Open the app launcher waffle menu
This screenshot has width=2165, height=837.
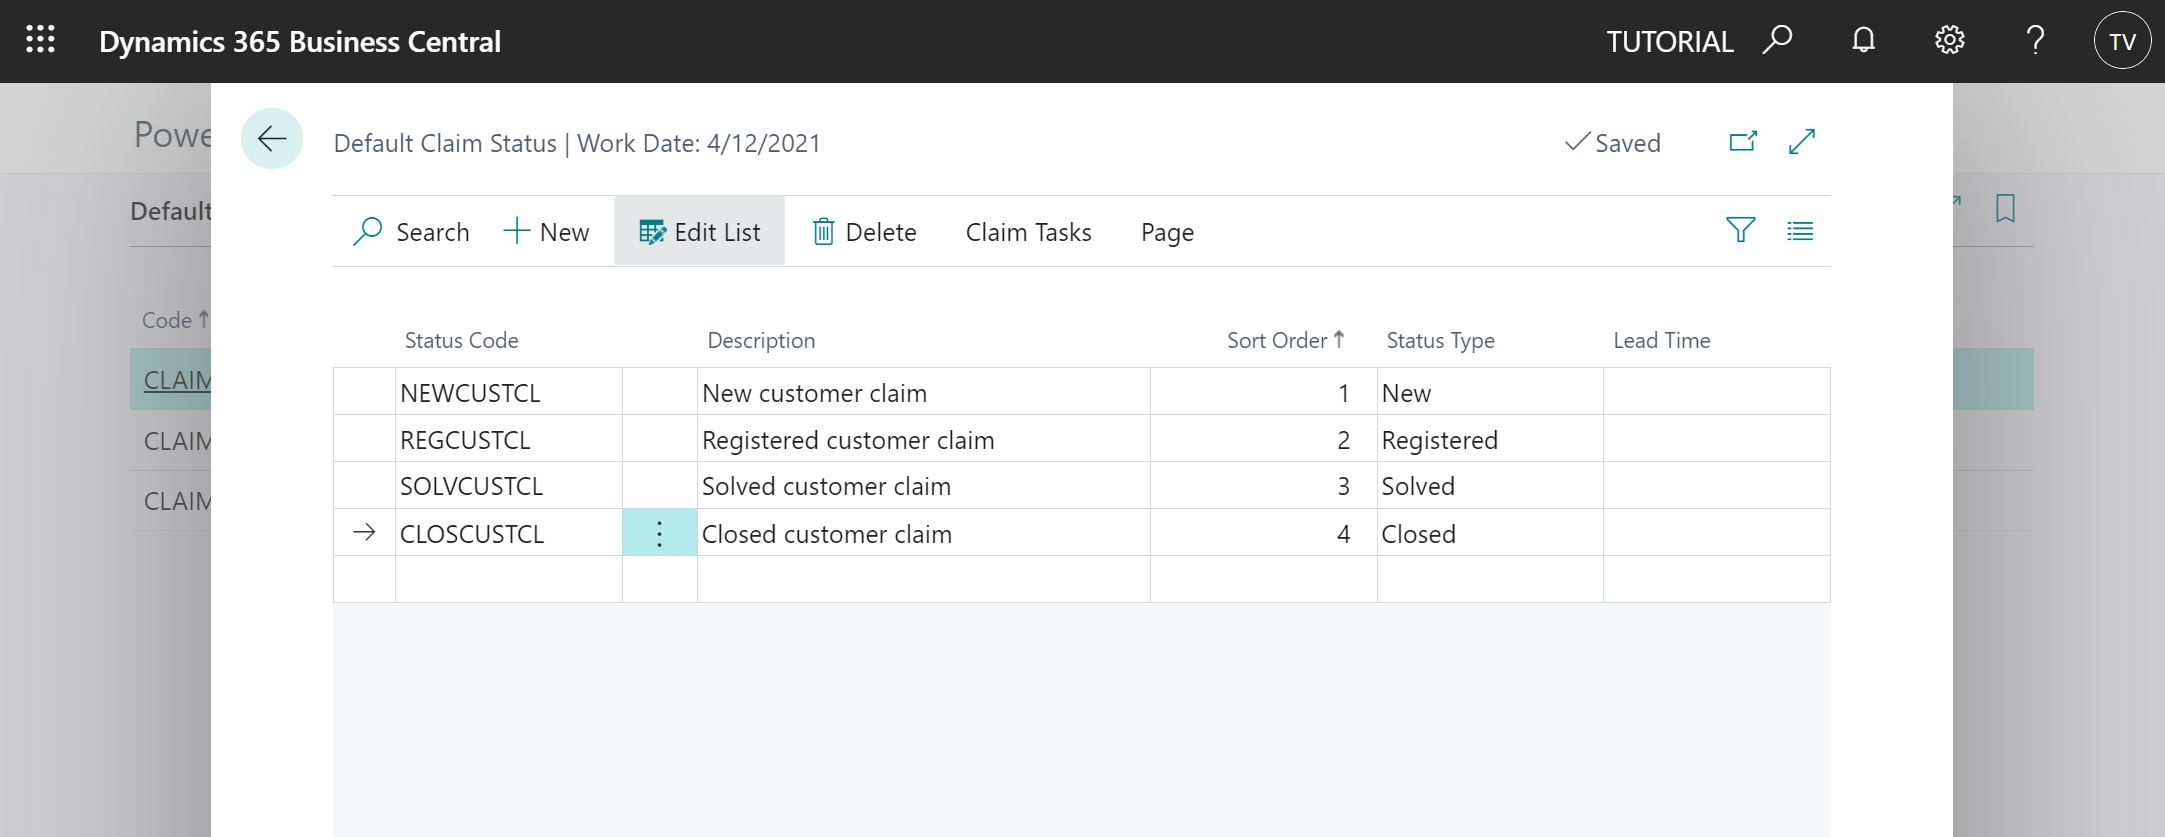[40, 41]
